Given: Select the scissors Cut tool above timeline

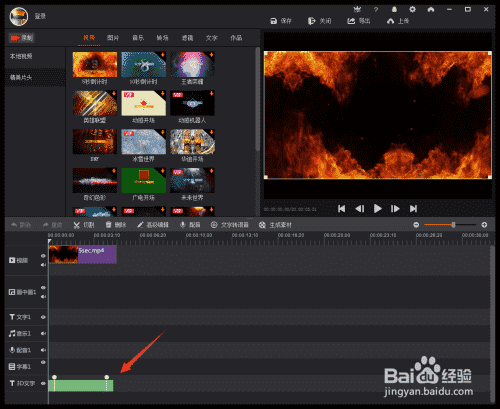Looking at the screenshot, I should 76,225.
